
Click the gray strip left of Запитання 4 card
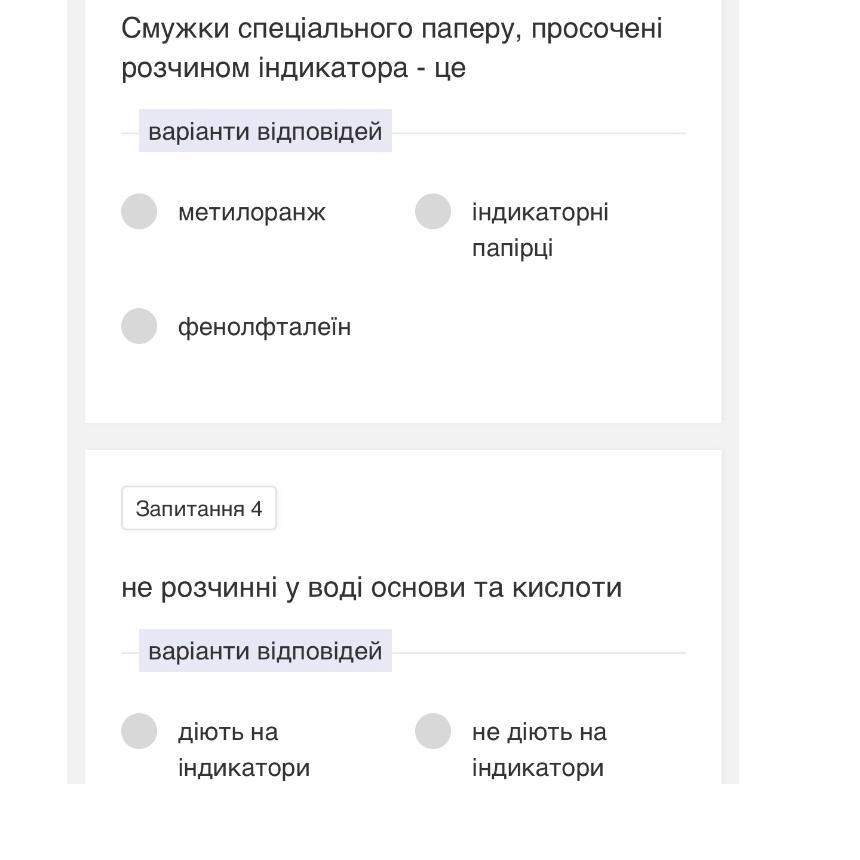[x=76, y=600]
